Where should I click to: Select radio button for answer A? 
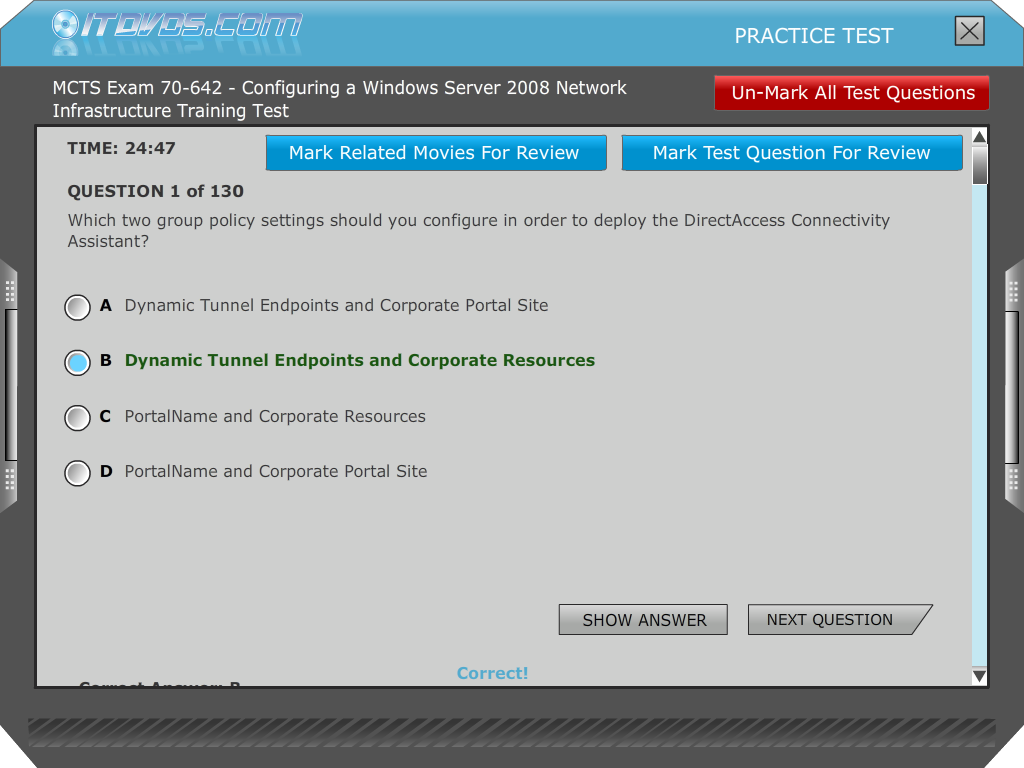[x=77, y=307]
